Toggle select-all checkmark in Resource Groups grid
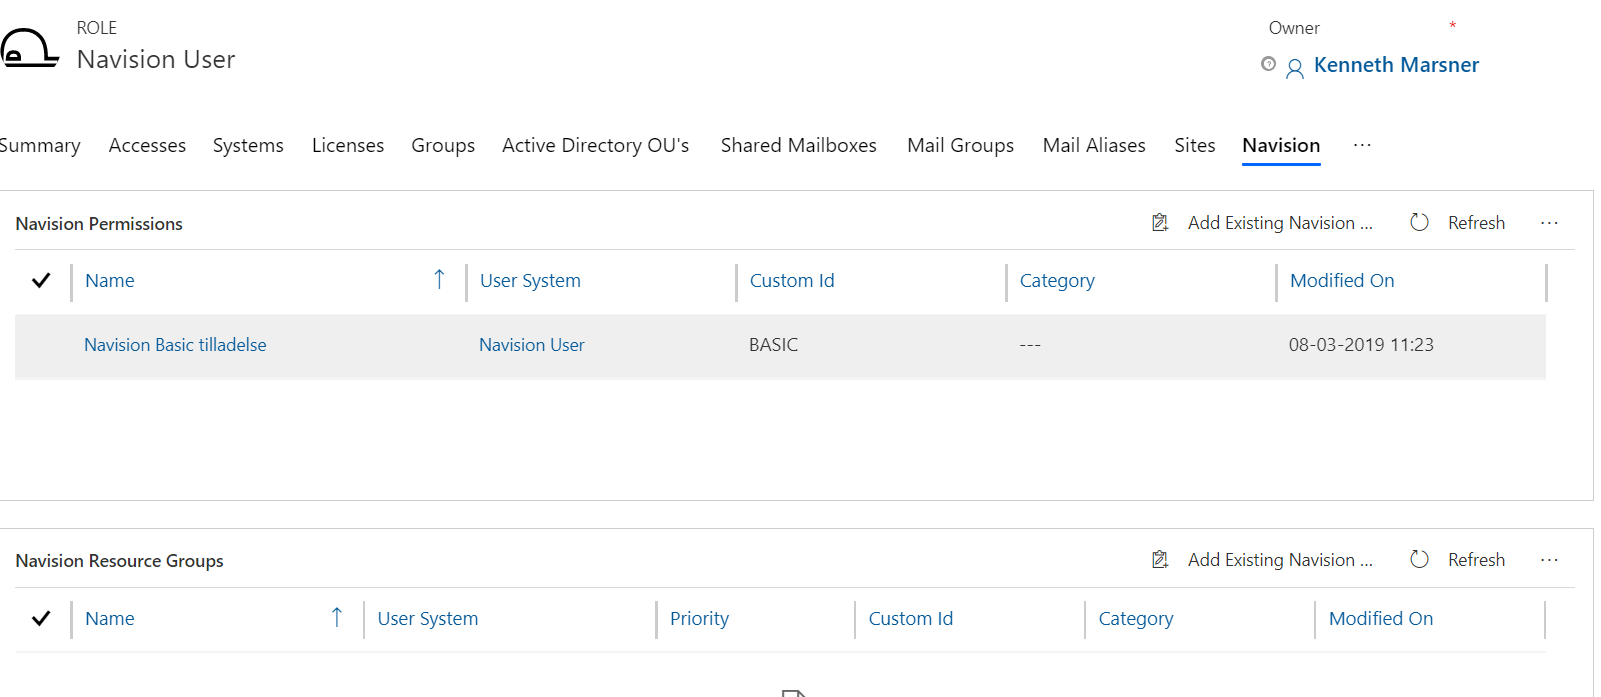Image resolution: width=1601 pixels, height=697 pixels. (x=41, y=619)
